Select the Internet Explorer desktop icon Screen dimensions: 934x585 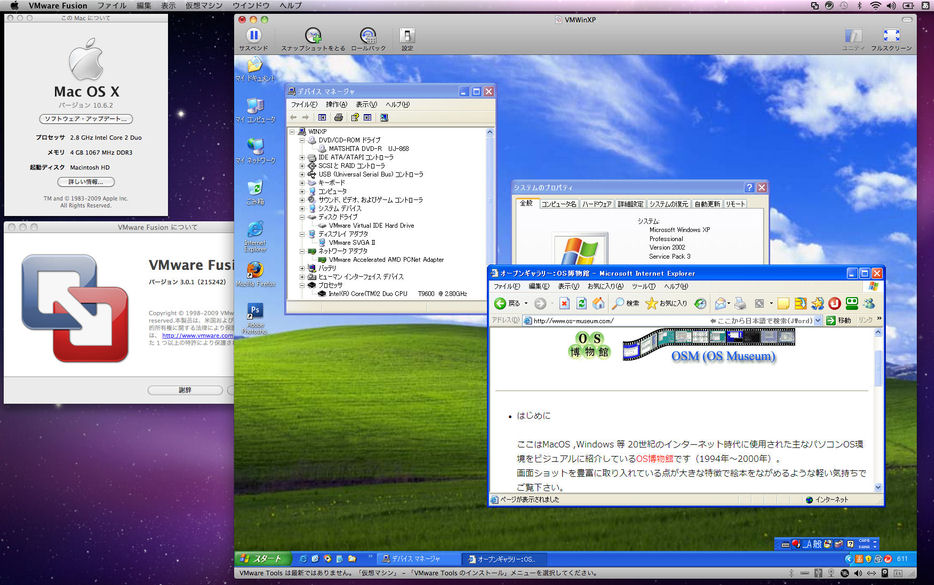tap(256, 236)
